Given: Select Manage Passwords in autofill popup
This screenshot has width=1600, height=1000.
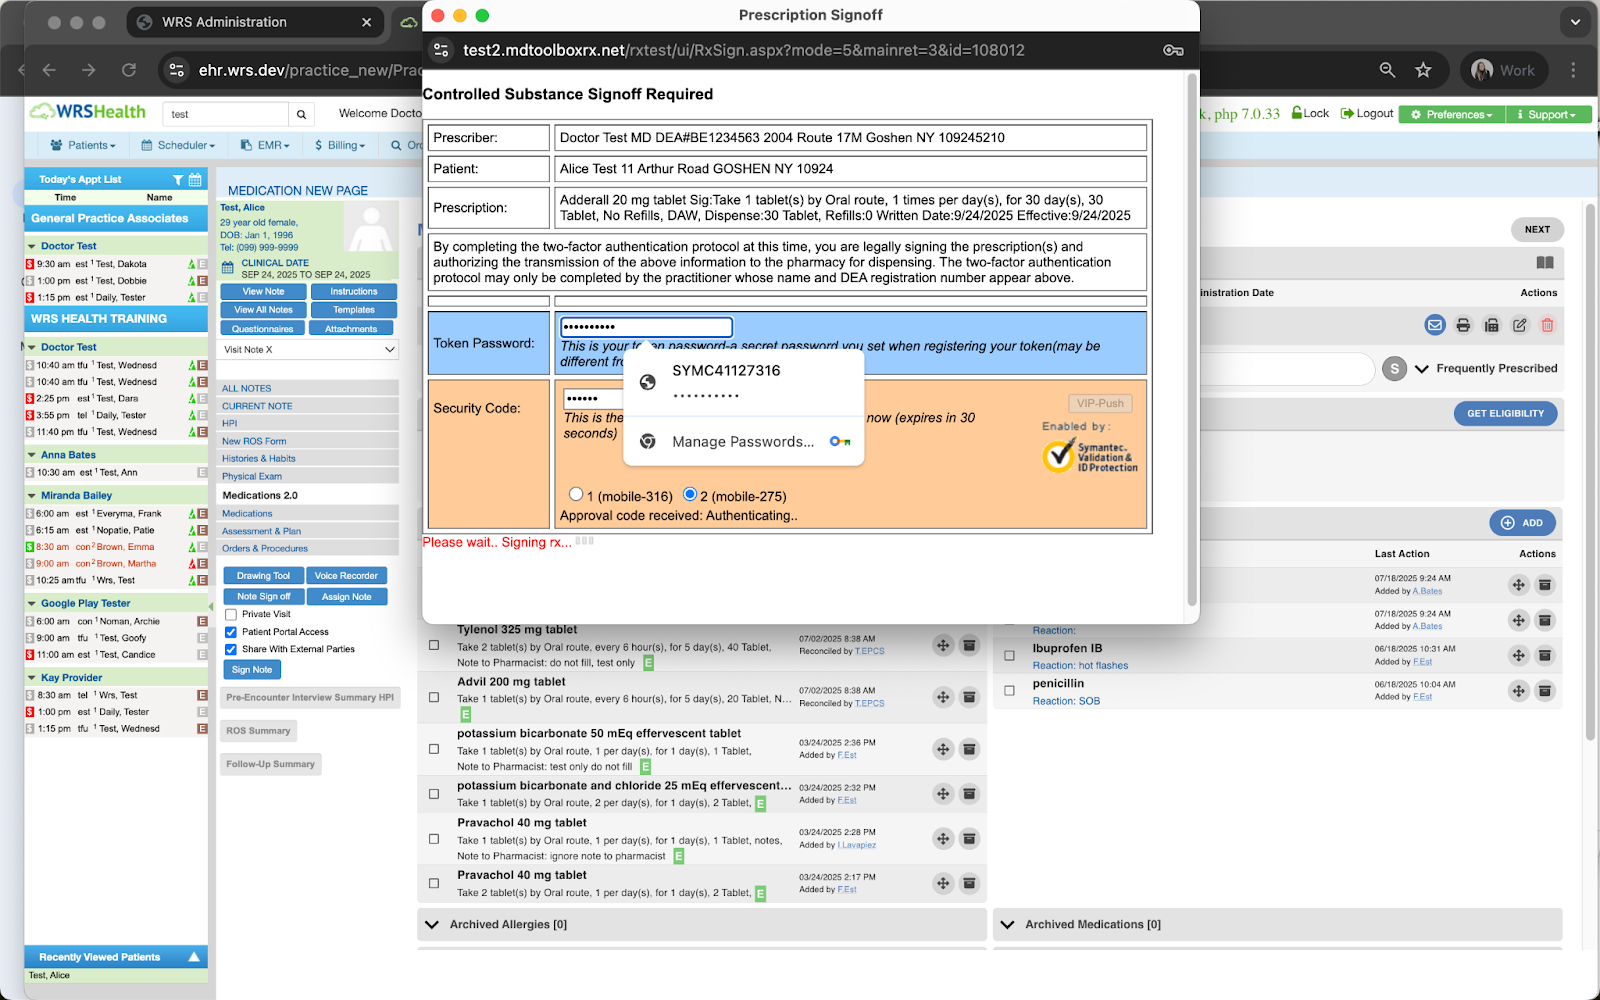Looking at the screenshot, I should tap(742, 442).
